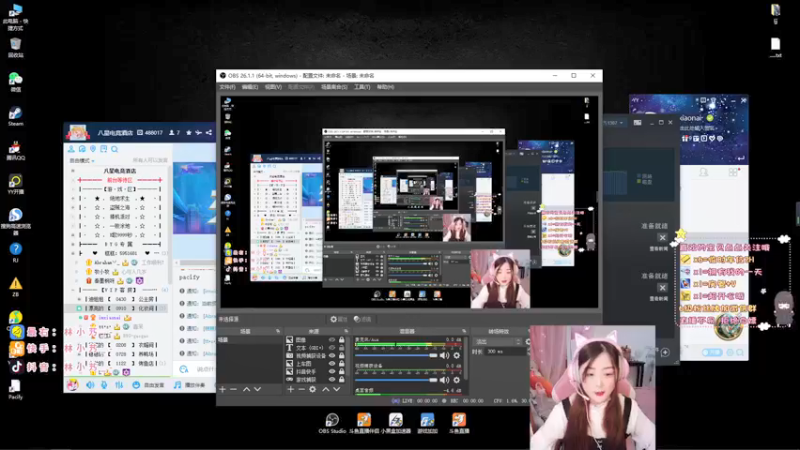Open the Recycle Bin desktop icon
The width and height of the screenshot is (800, 450).
[x=15, y=47]
